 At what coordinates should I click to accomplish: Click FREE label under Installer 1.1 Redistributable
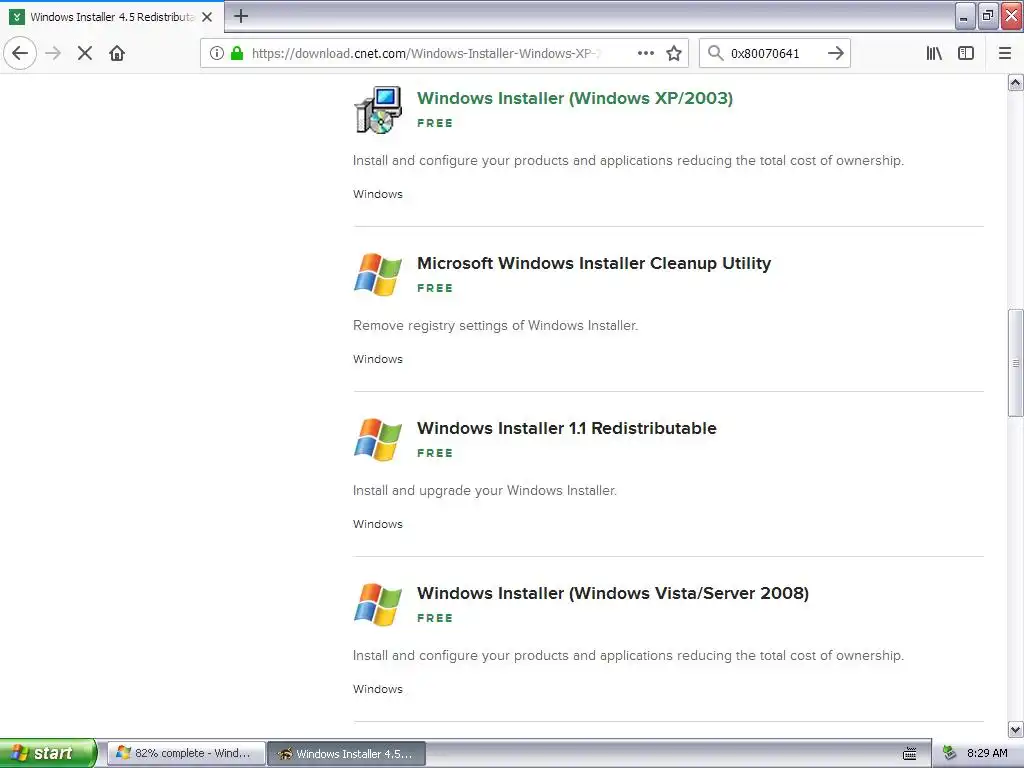tap(435, 453)
